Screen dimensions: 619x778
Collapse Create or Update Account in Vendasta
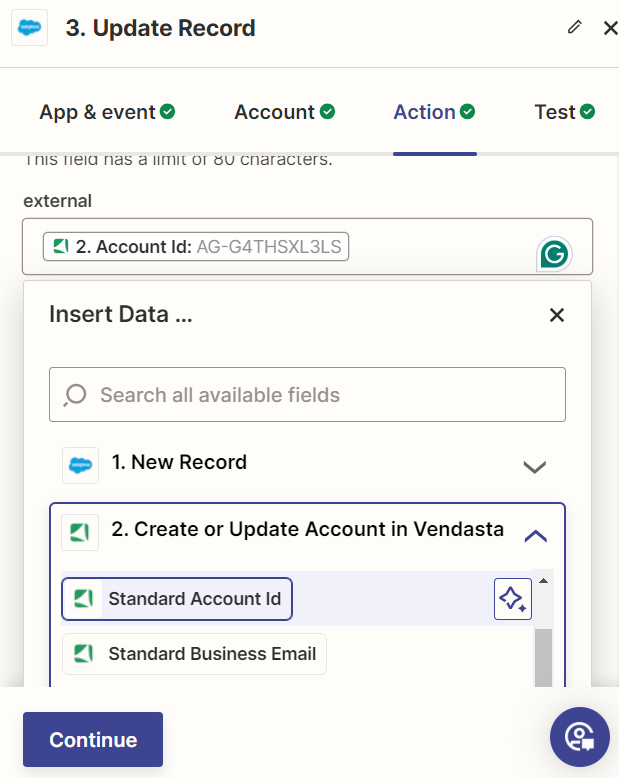tap(536, 536)
